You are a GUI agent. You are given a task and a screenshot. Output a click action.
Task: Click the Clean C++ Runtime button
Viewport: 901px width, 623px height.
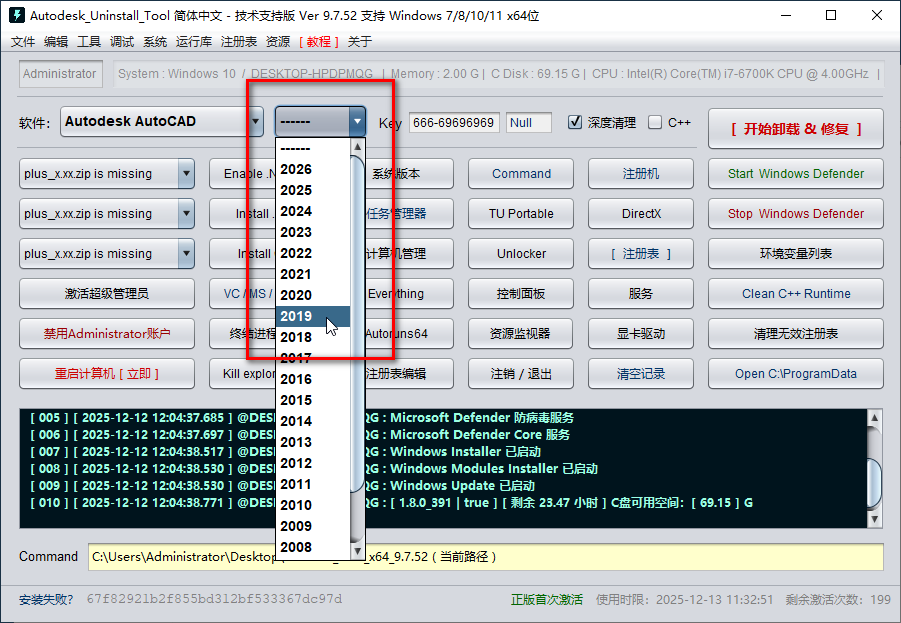795,294
